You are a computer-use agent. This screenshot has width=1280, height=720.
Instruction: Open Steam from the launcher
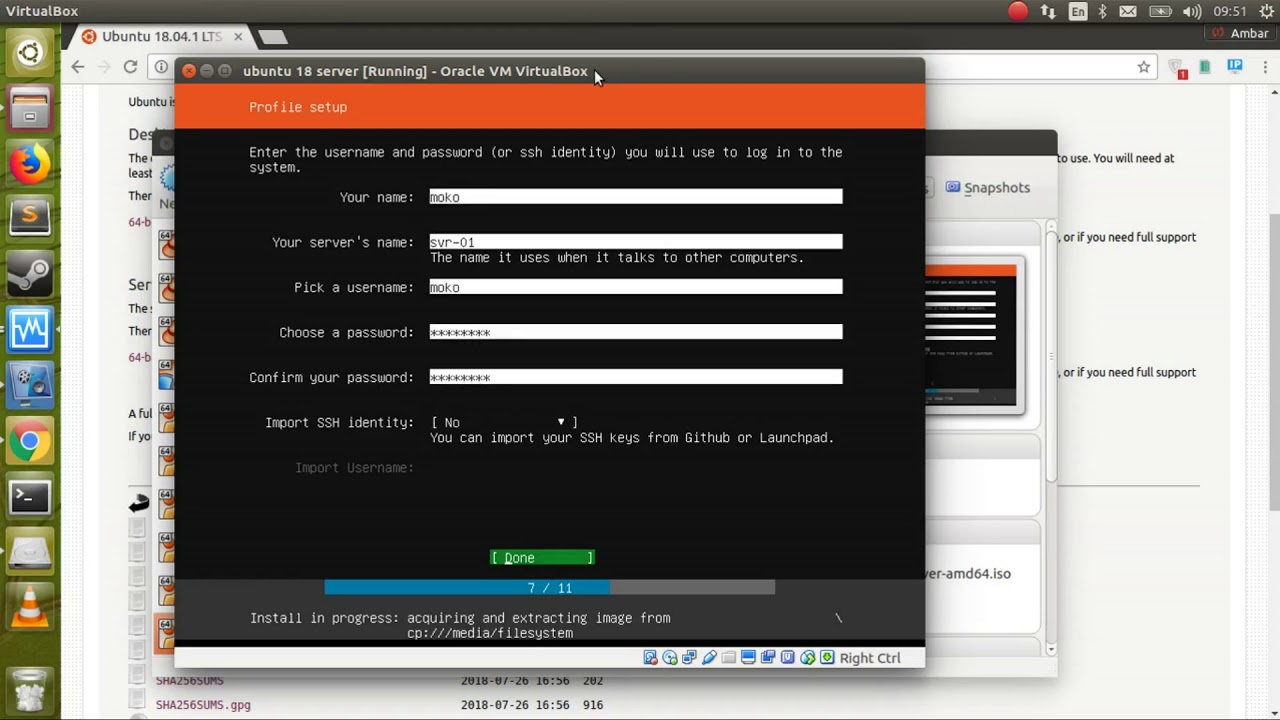point(30,273)
